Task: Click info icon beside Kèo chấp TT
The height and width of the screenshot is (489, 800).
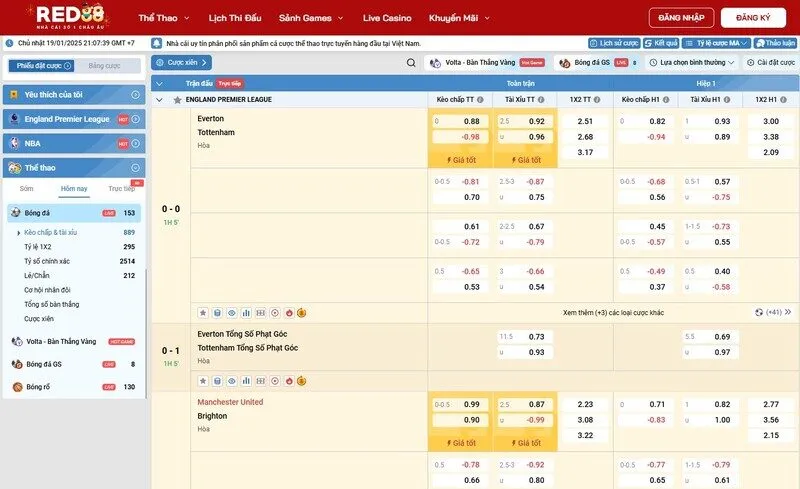Action: pyautogui.click(x=480, y=100)
